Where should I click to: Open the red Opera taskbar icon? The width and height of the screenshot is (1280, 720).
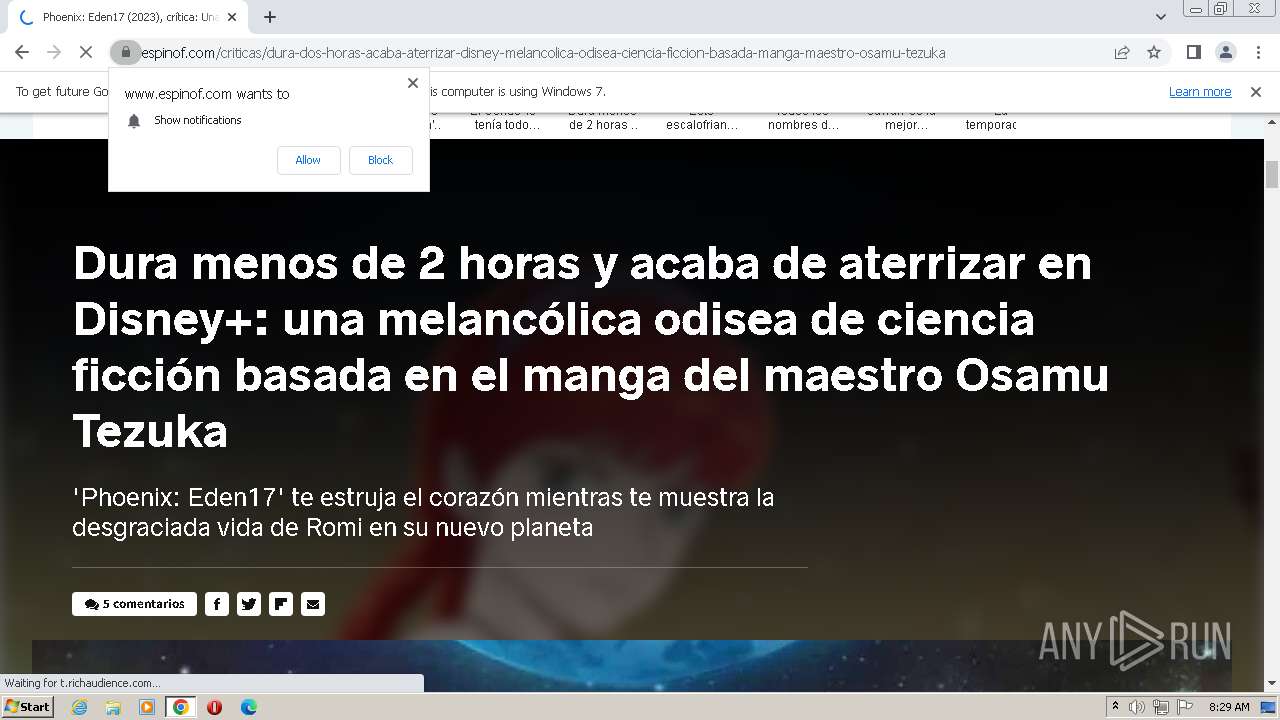215,707
